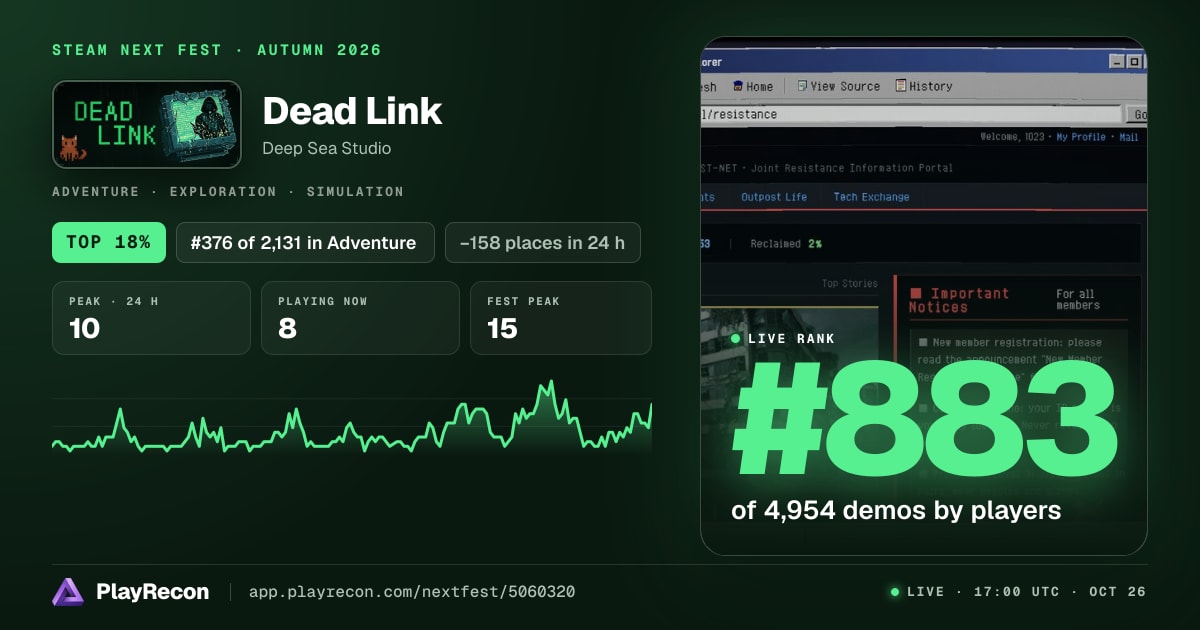
Task: Click the View Source page icon
Action: [x=801, y=86]
